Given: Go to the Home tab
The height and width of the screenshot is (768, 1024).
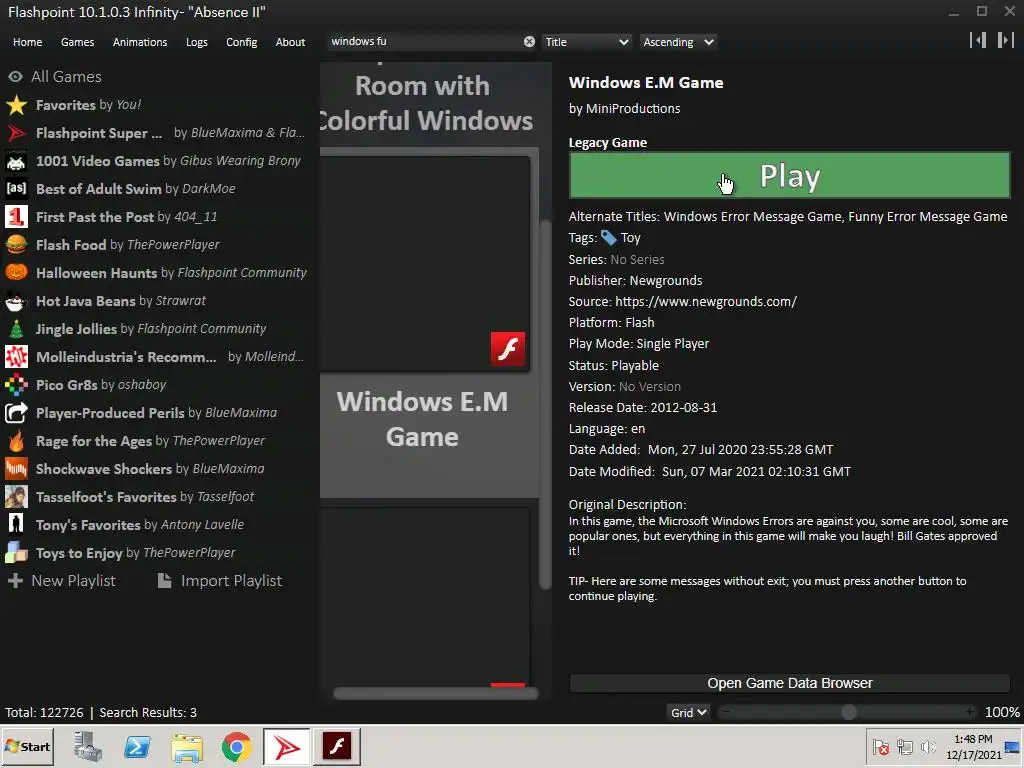Looking at the screenshot, I should click(27, 42).
